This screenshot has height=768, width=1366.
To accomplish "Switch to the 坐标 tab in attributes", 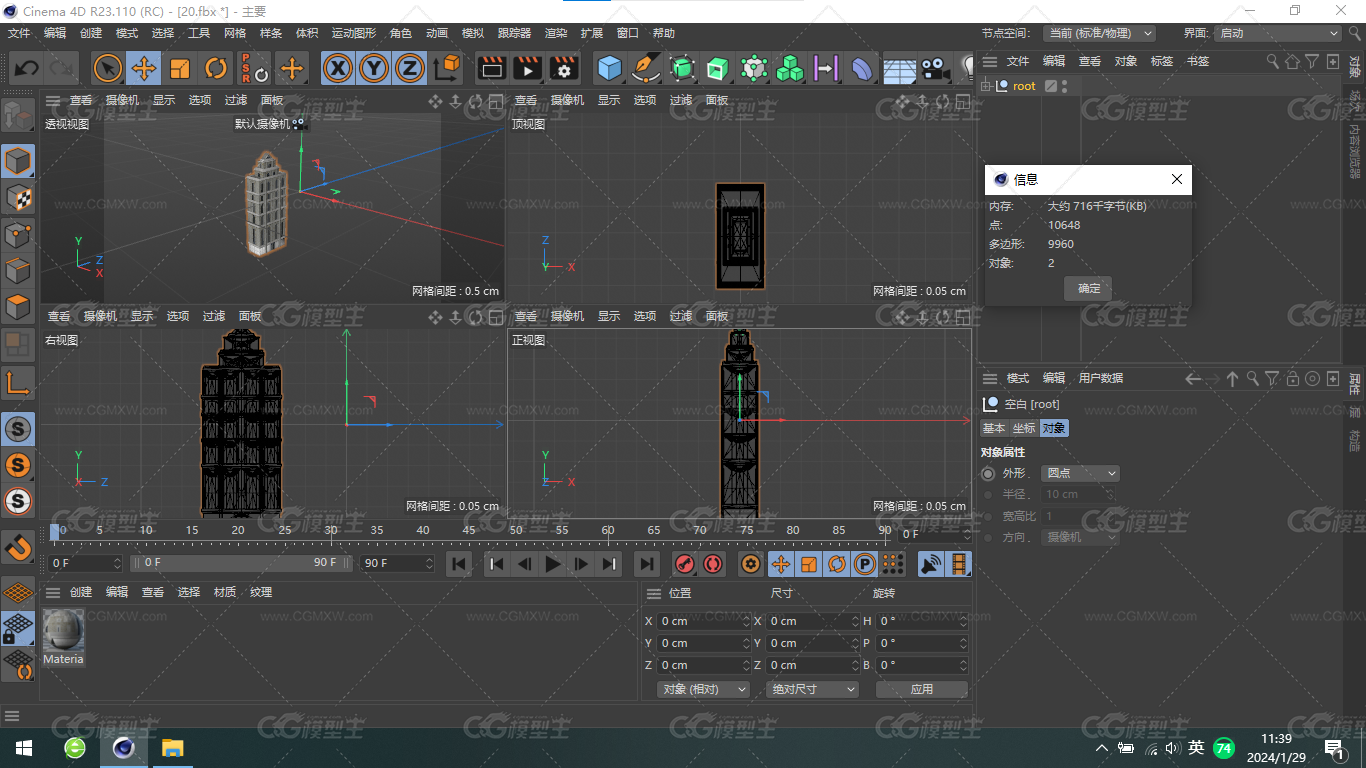I will pyautogui.click(x=1024, y=428).
